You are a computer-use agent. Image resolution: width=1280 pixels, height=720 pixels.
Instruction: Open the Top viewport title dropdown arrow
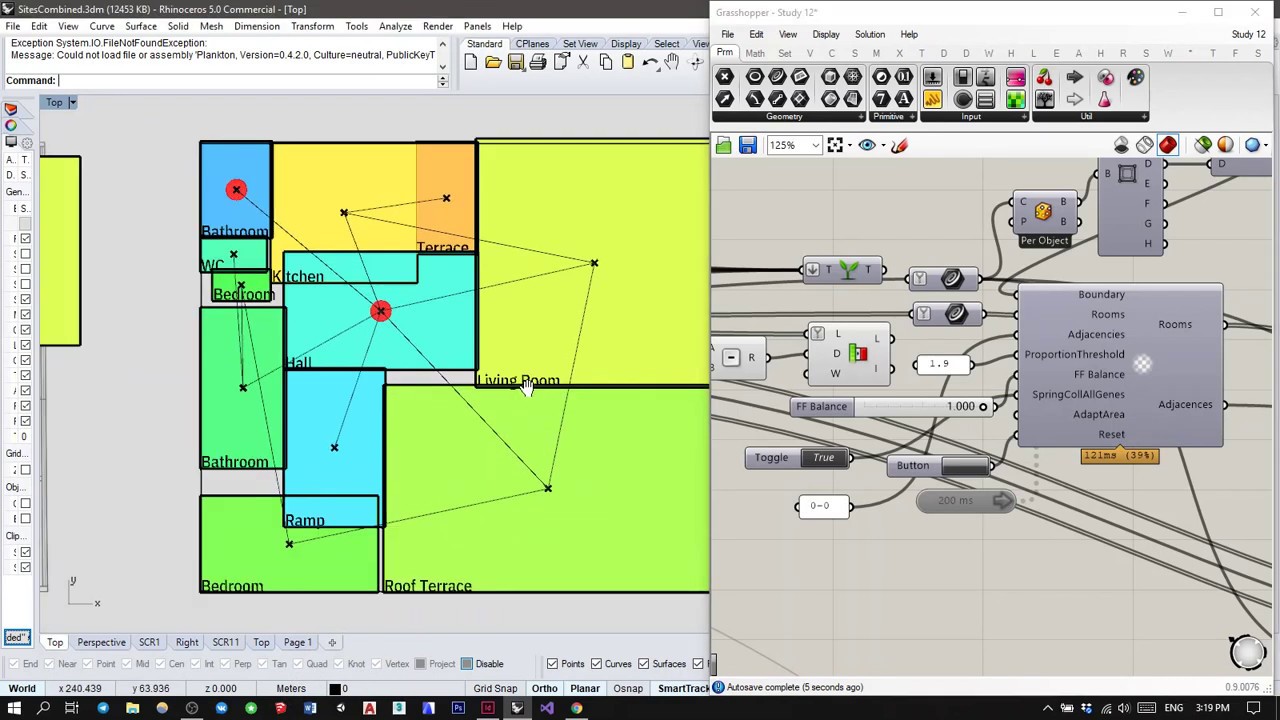(x=72, y=102)
